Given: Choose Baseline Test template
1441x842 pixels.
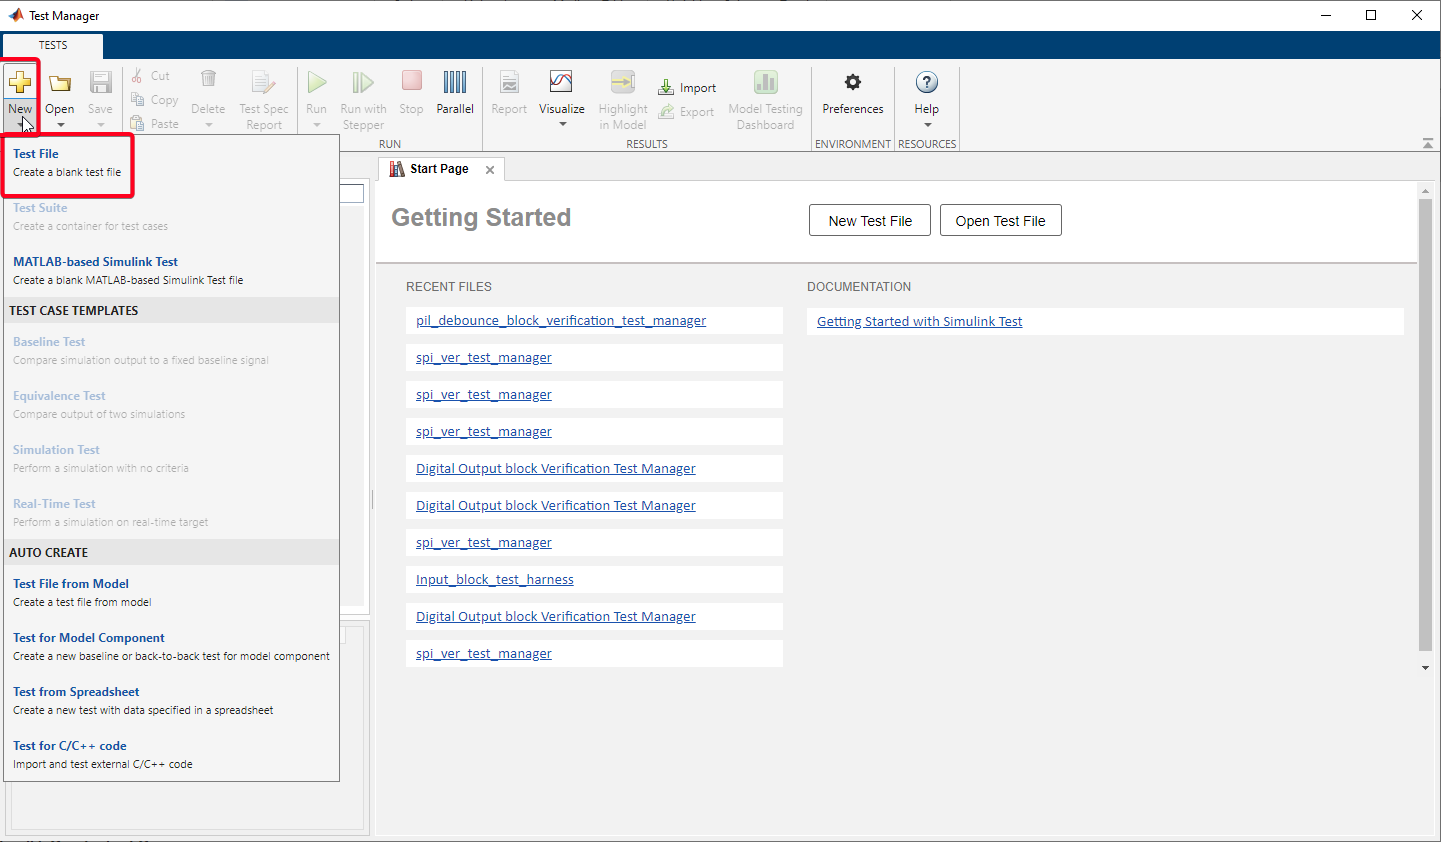Looking at the screenshot, I should pos(172,351).
